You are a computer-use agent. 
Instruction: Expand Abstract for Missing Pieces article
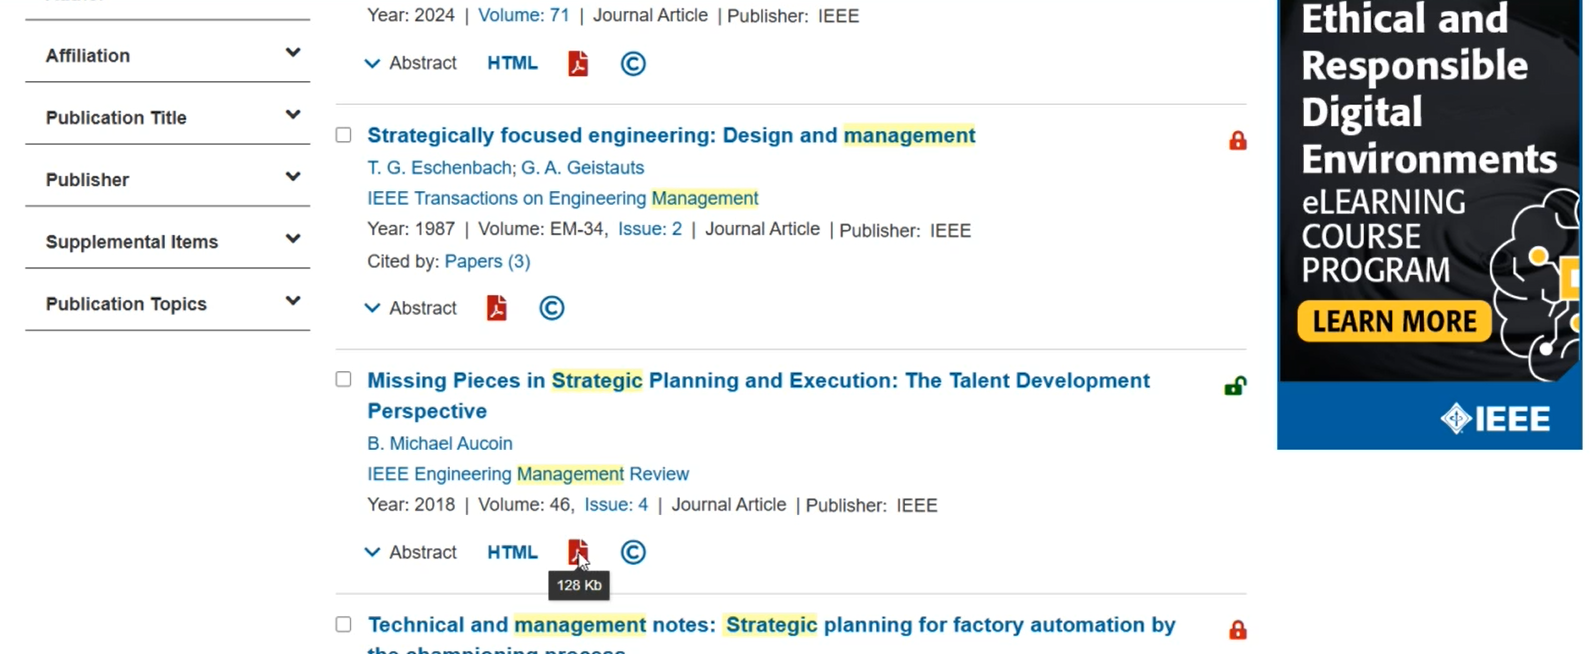point(411,552)
